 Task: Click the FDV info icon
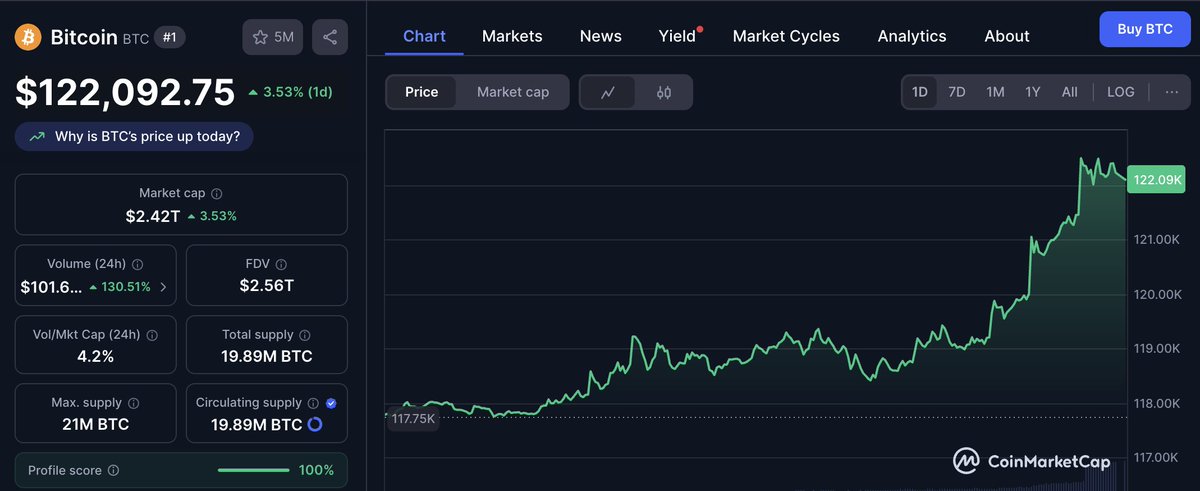coord(283,265)
